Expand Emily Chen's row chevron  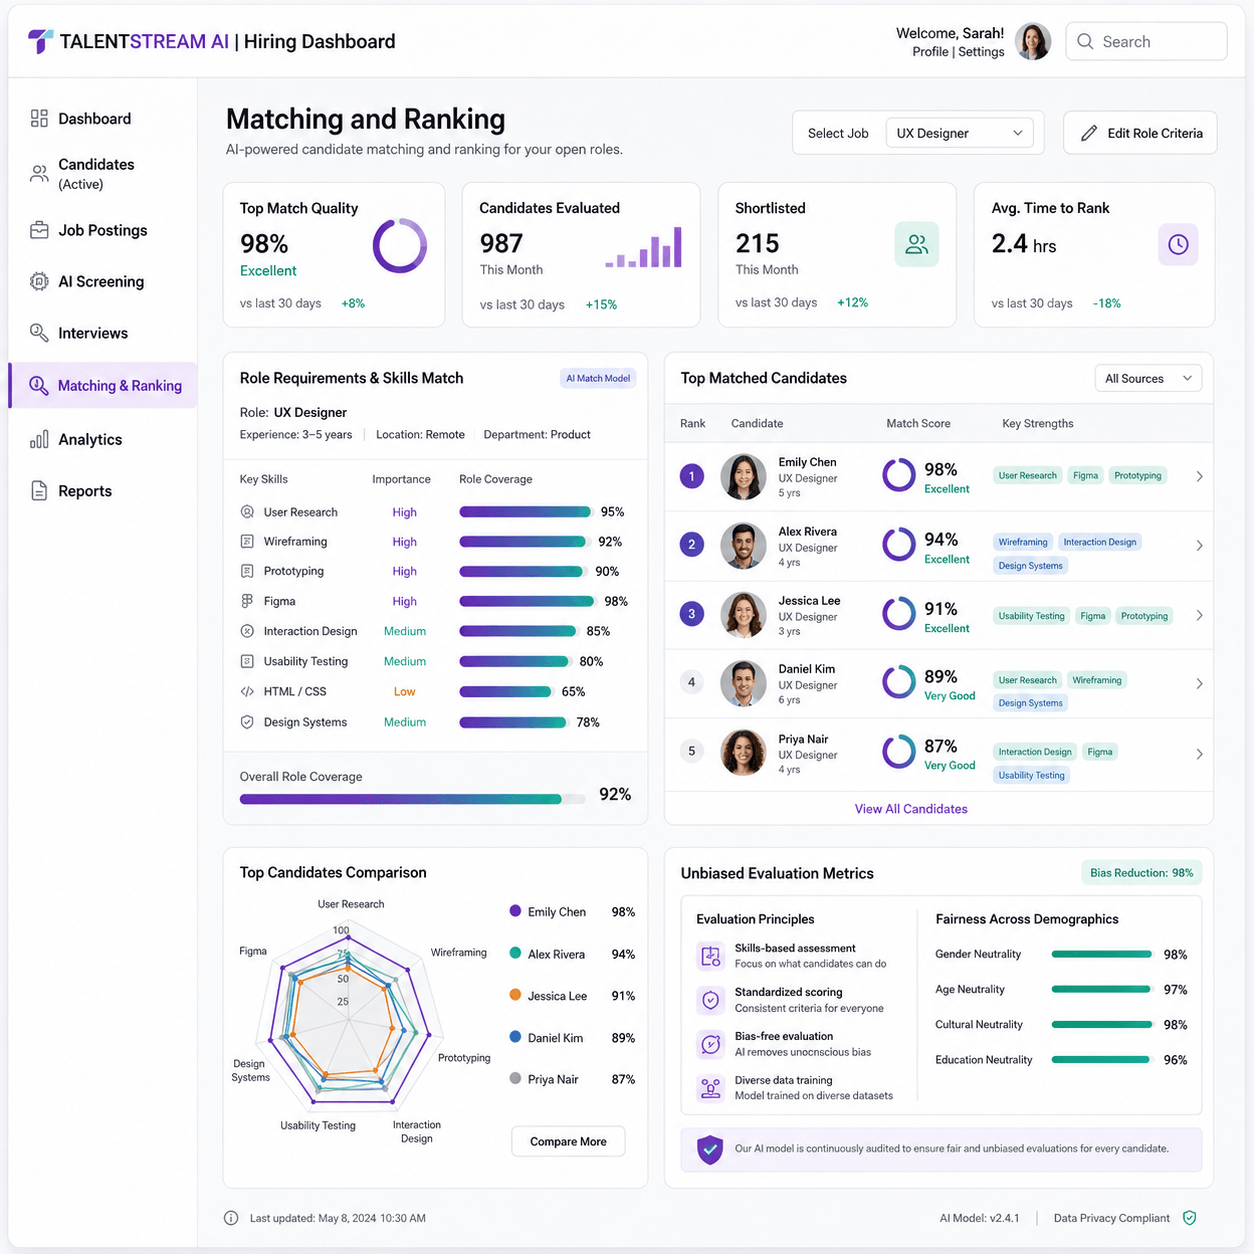click(x=1199, y=476)
